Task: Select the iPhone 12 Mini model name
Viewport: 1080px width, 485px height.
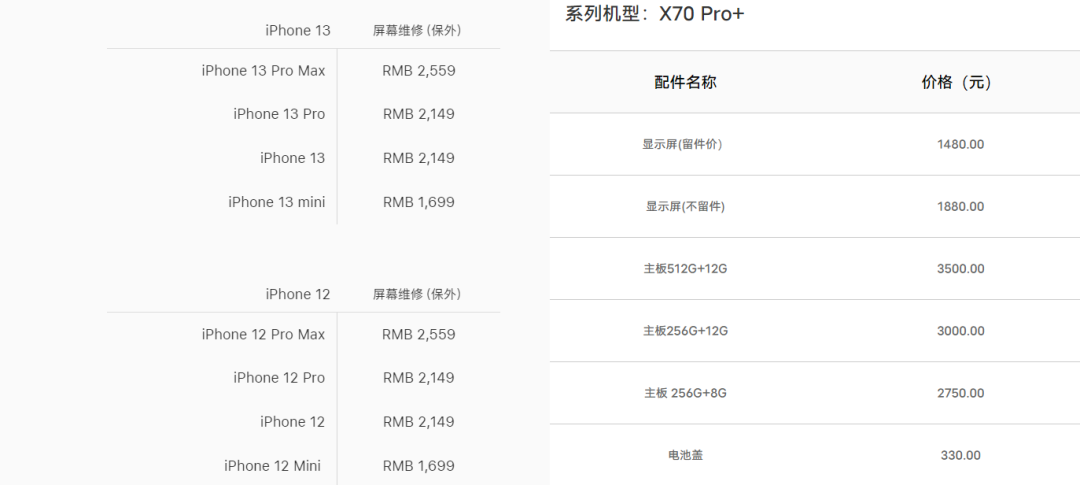Action: [272, 466]
